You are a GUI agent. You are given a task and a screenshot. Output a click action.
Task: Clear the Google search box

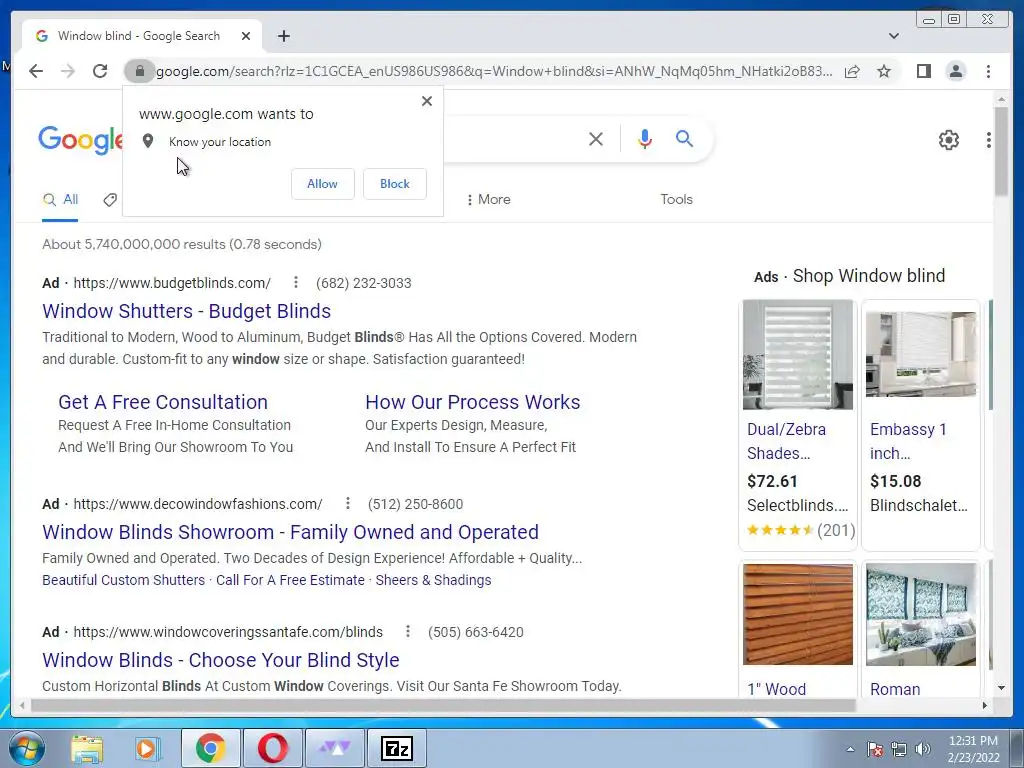(596, 138)
